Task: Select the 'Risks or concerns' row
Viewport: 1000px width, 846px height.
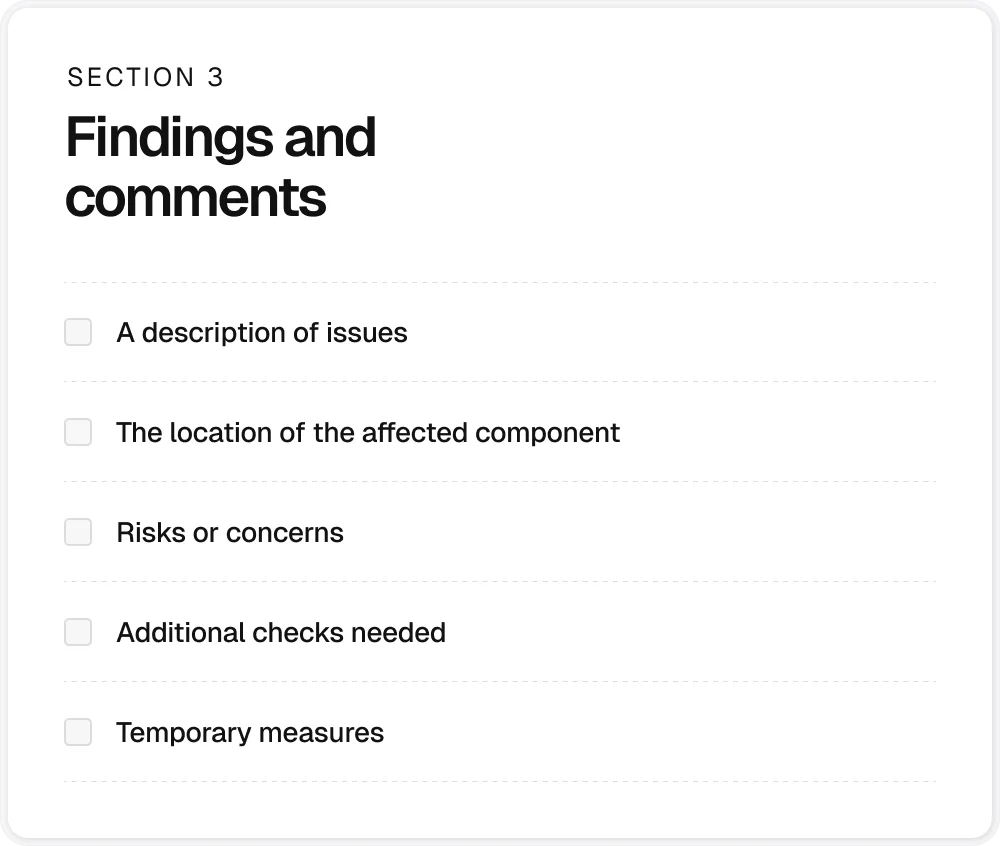Action: 230,532
